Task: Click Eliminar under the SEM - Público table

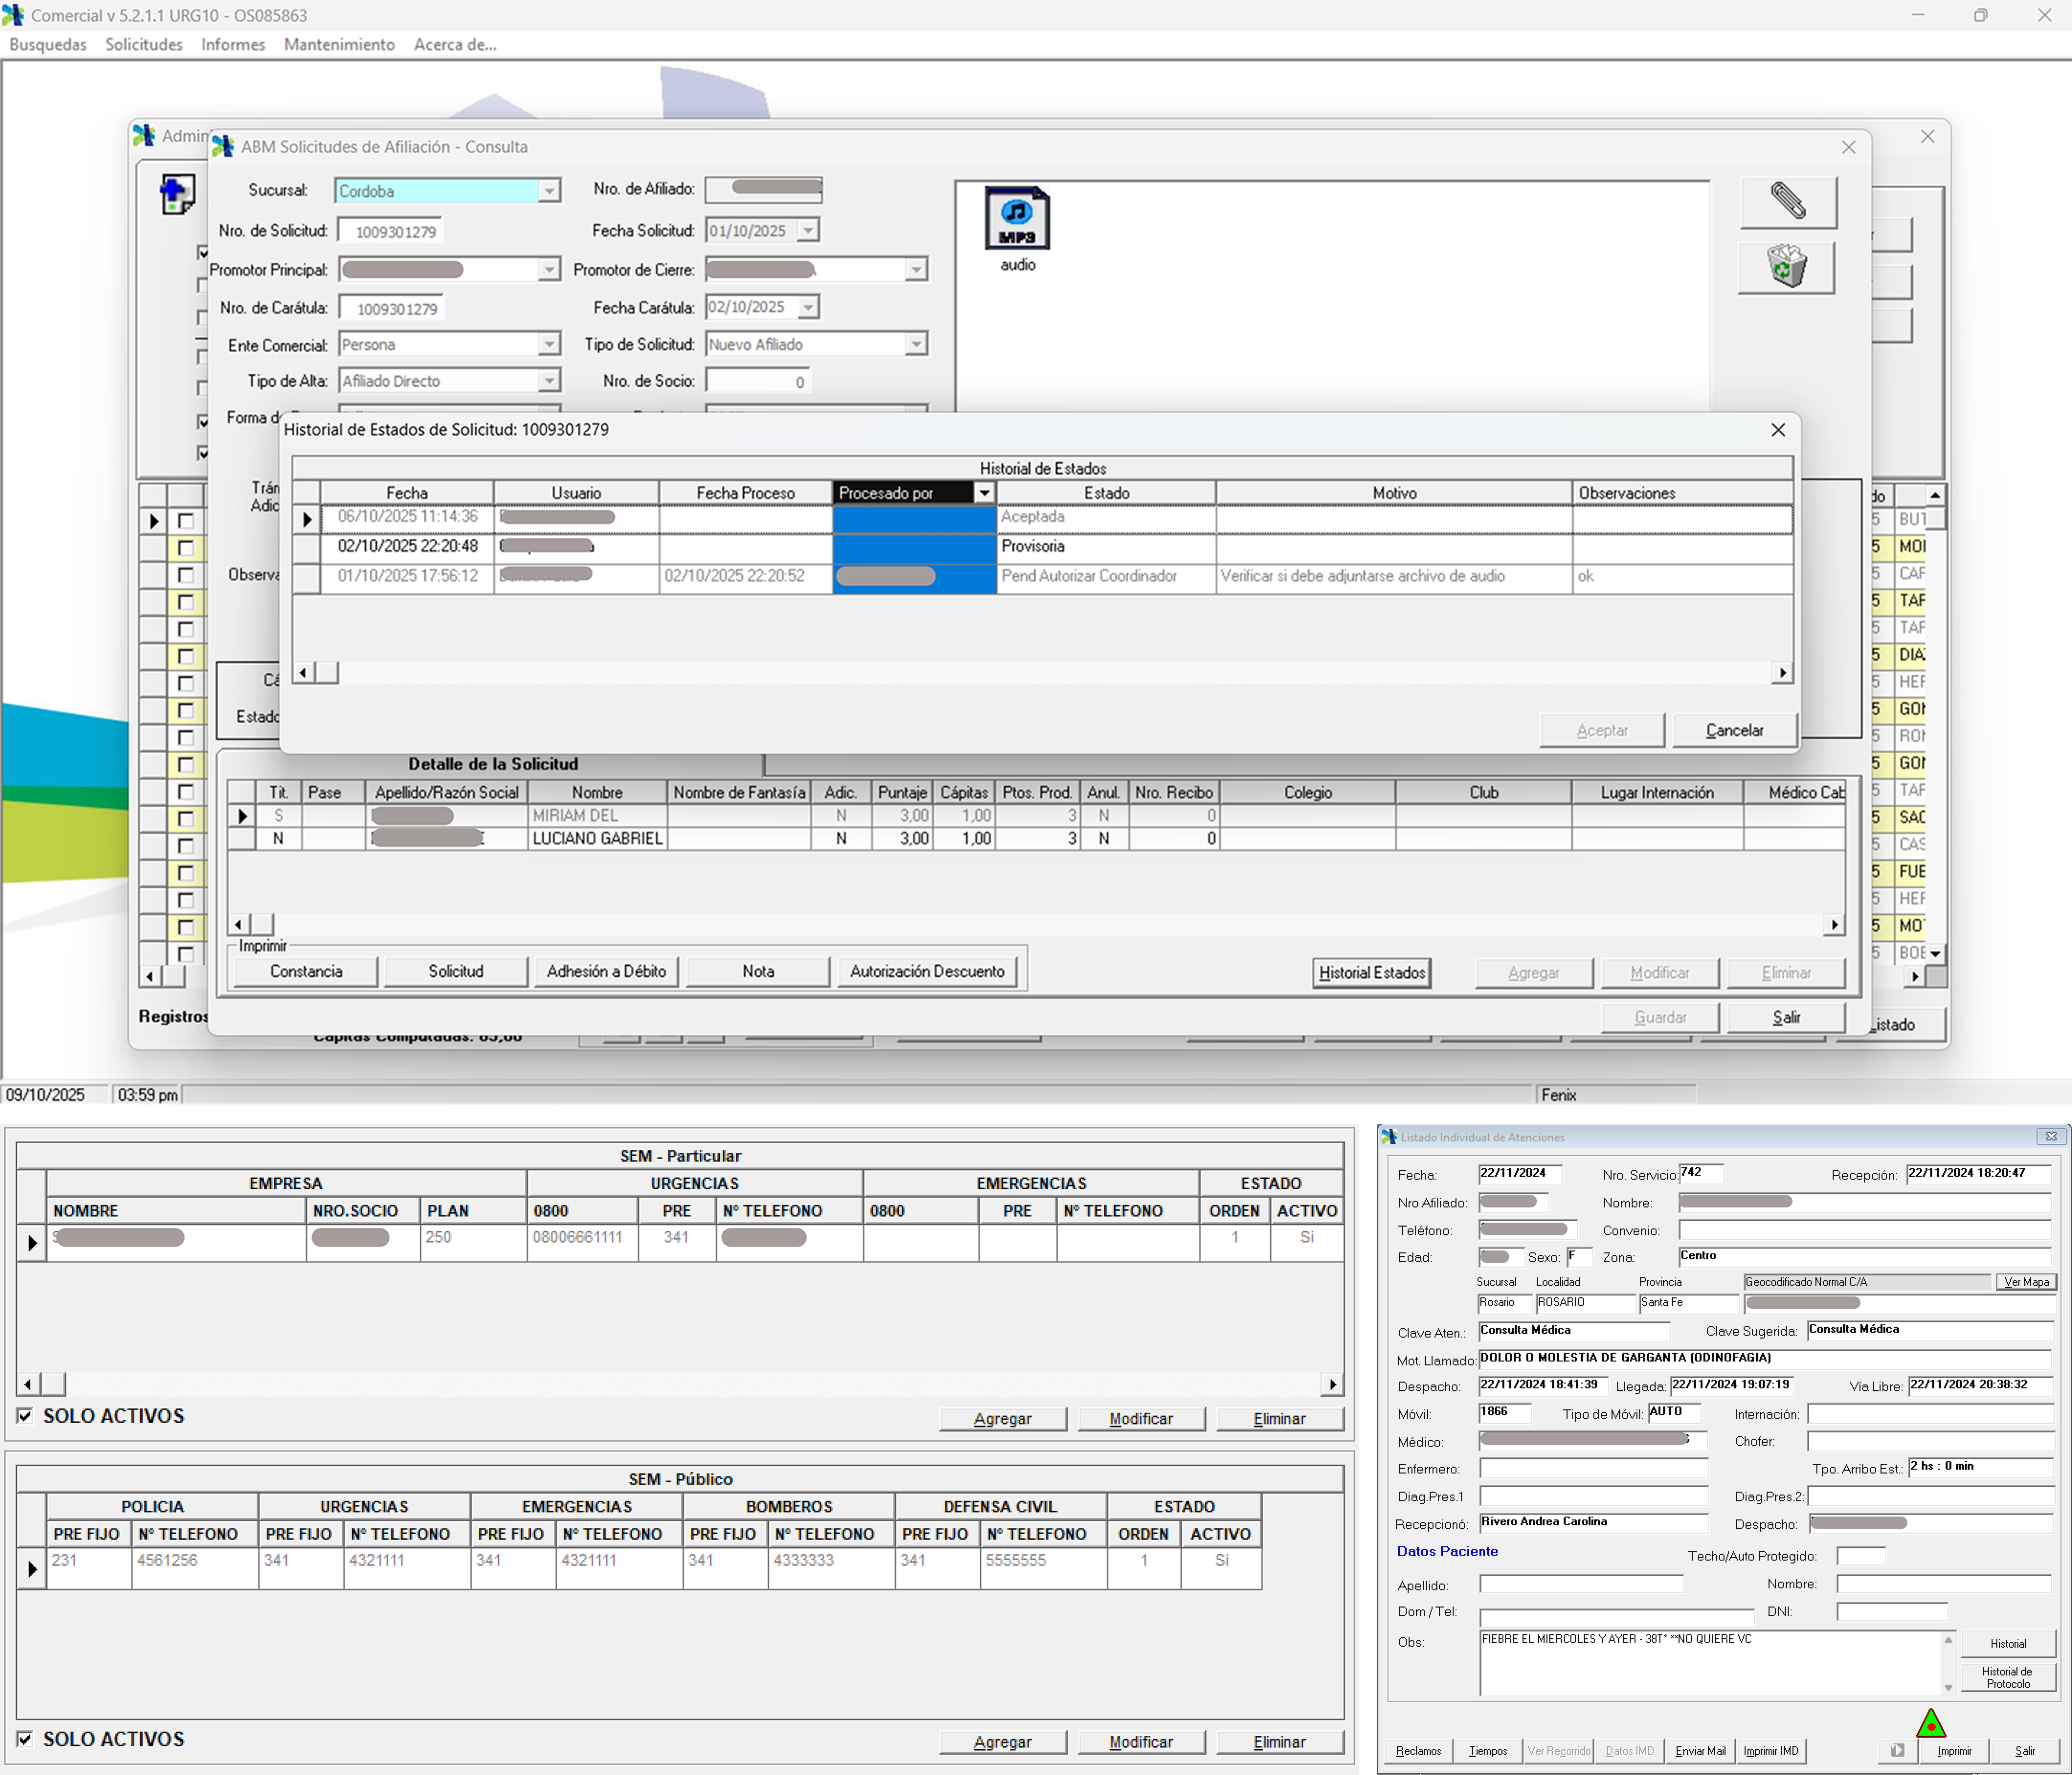Action: [x=1279, y=1742]
